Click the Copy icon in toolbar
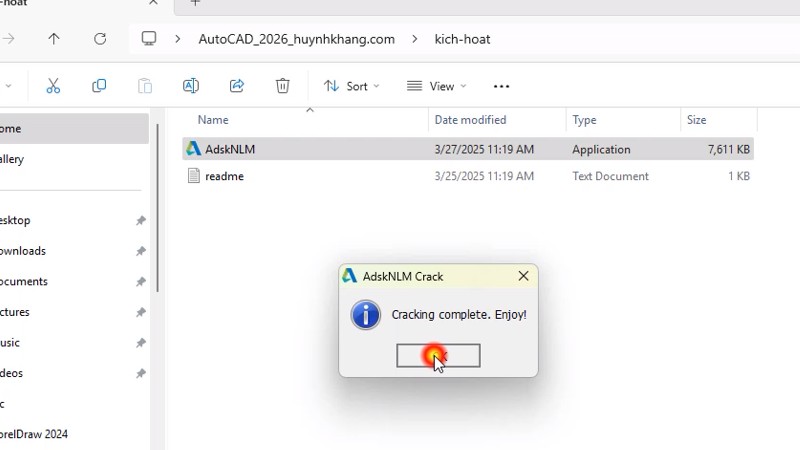This screenshot has height=450, width=800. coord(99,86)
